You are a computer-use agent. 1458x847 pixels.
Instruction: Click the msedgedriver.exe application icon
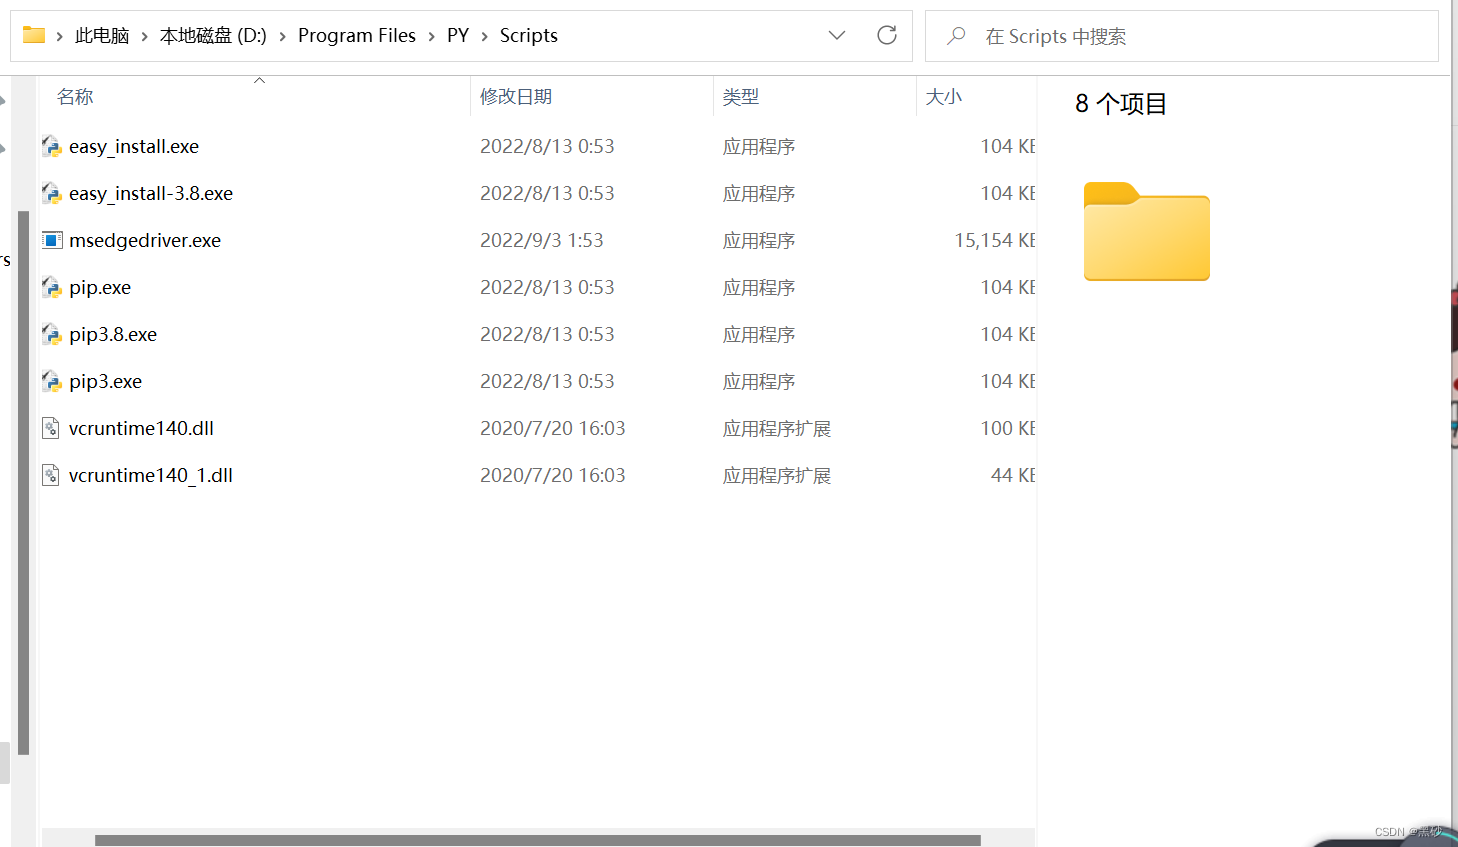click(51, 240)
